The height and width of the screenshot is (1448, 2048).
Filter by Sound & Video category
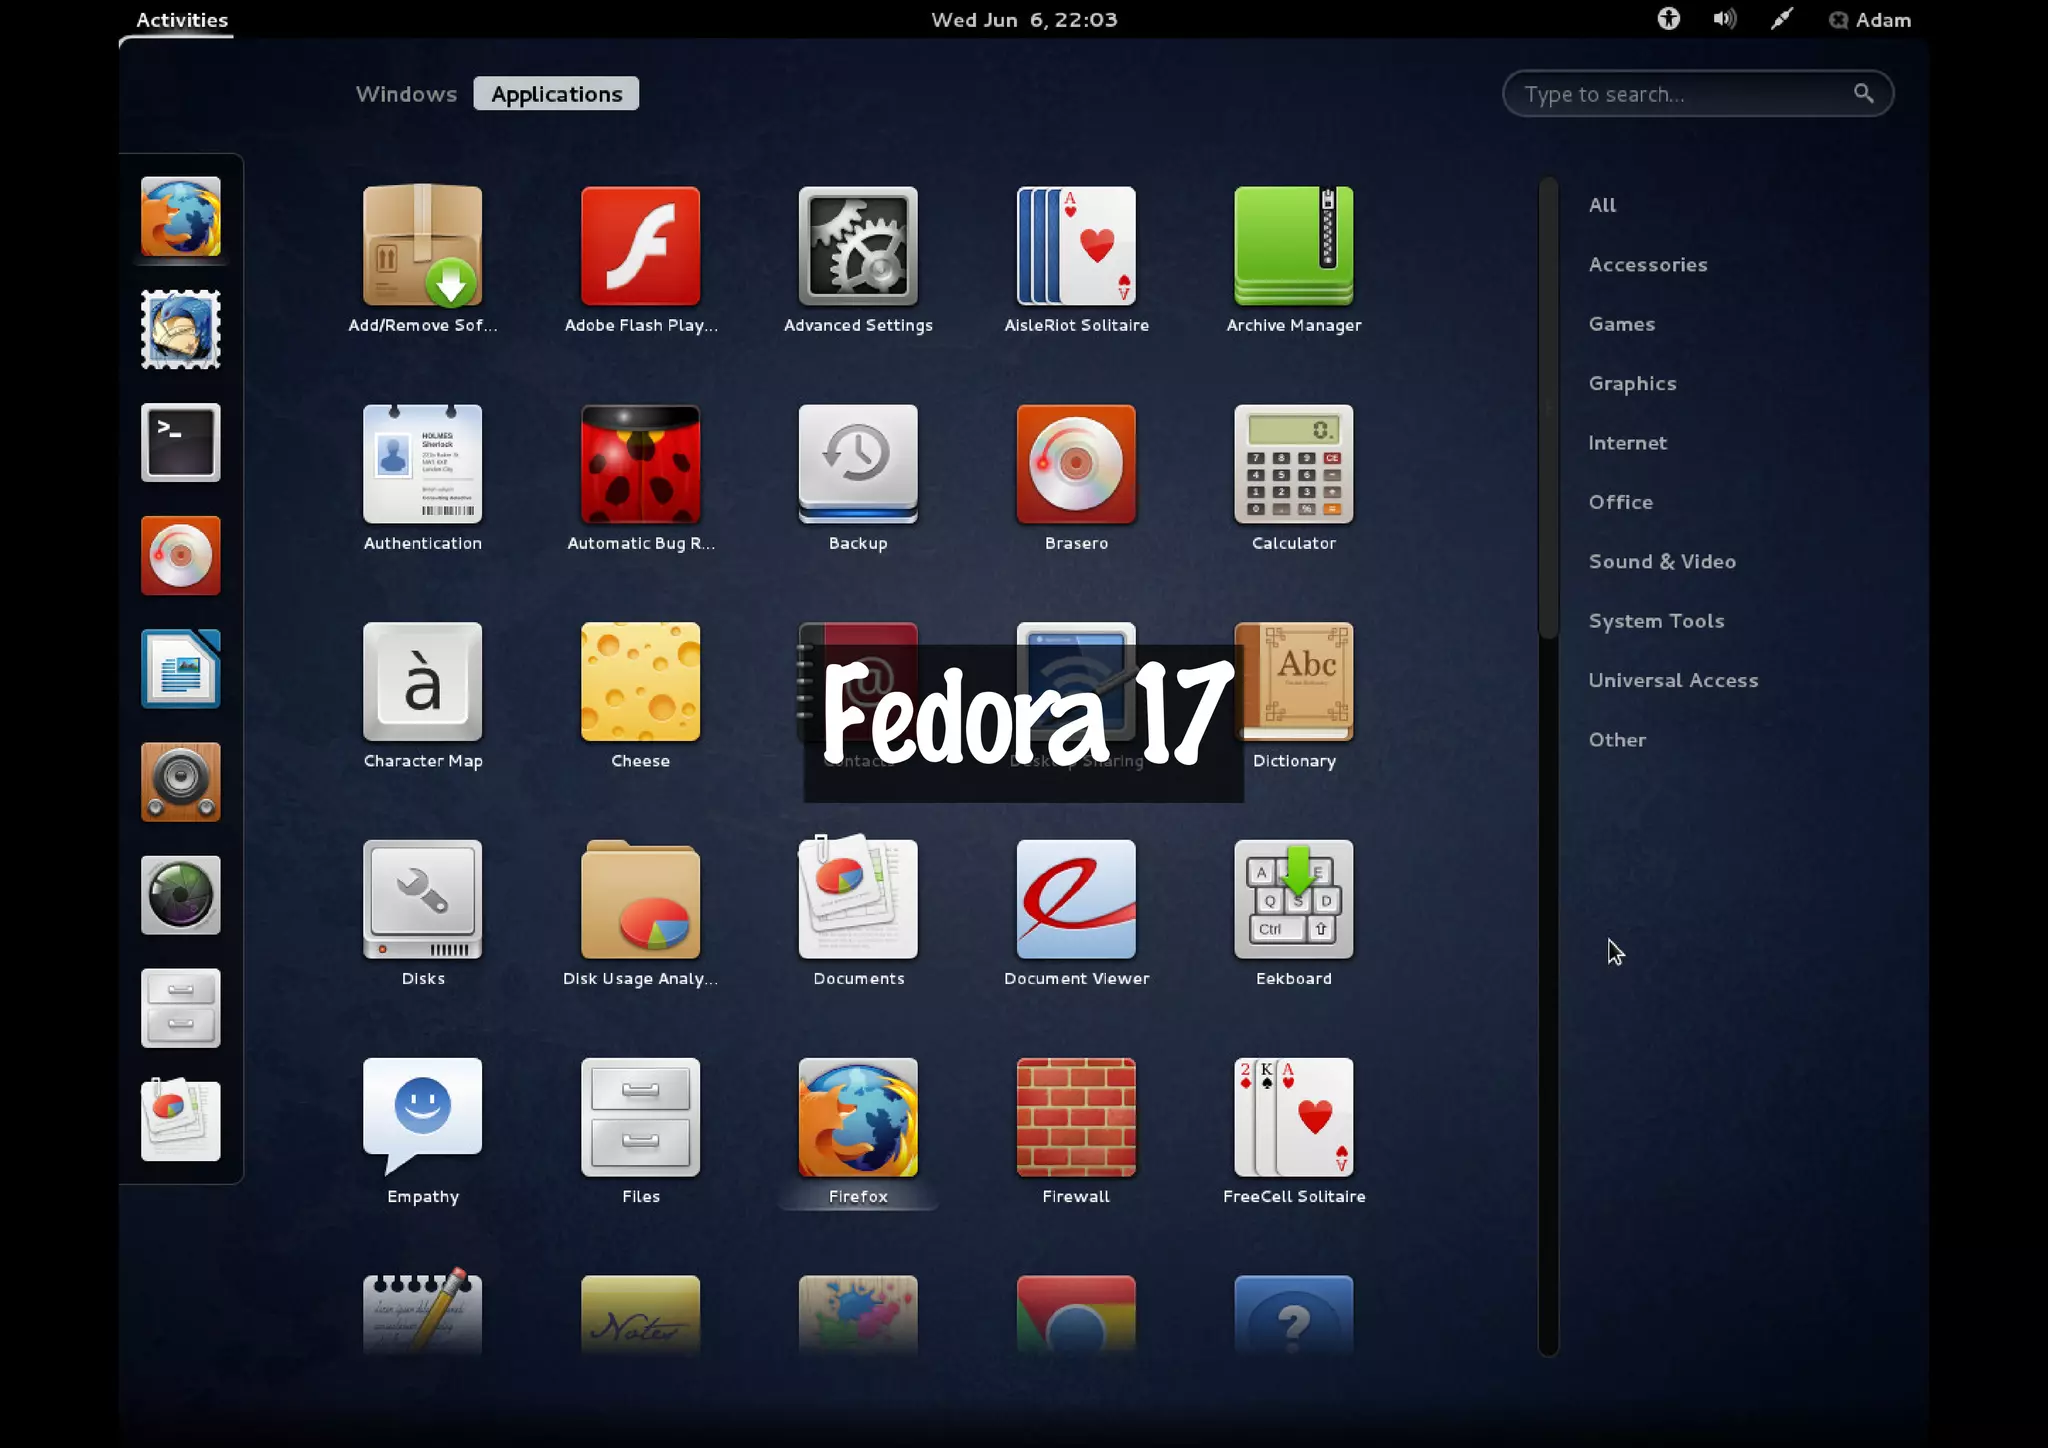(x=1662, y=561)
